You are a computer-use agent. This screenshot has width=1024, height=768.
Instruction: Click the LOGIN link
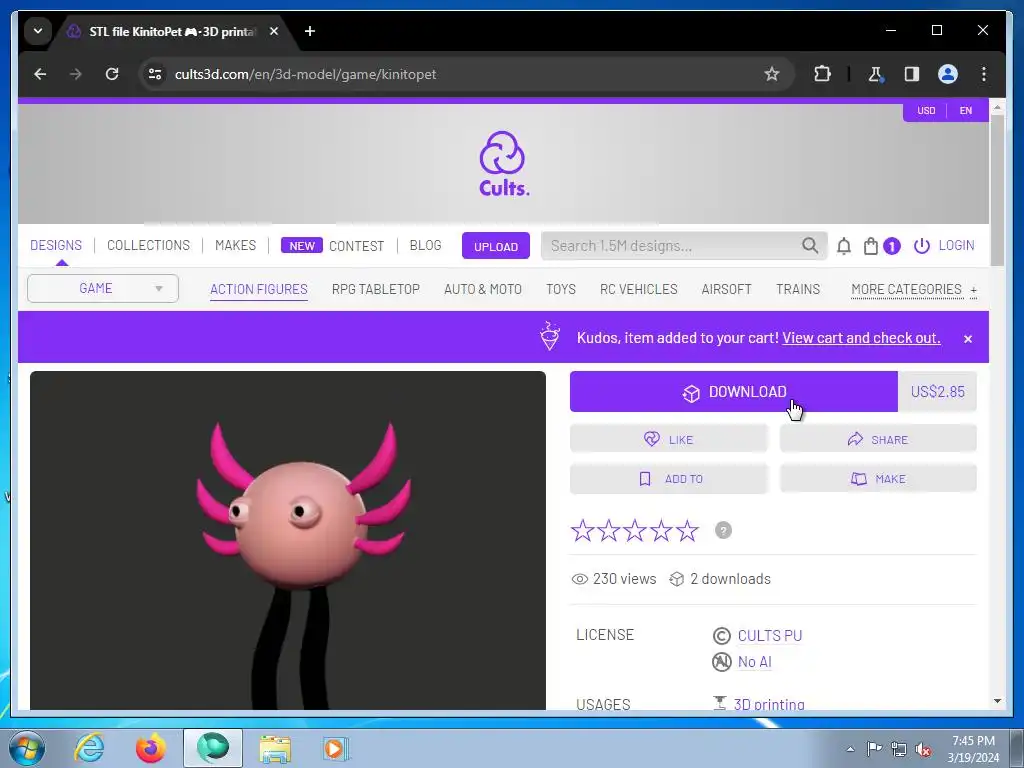(x=944, y=246)
